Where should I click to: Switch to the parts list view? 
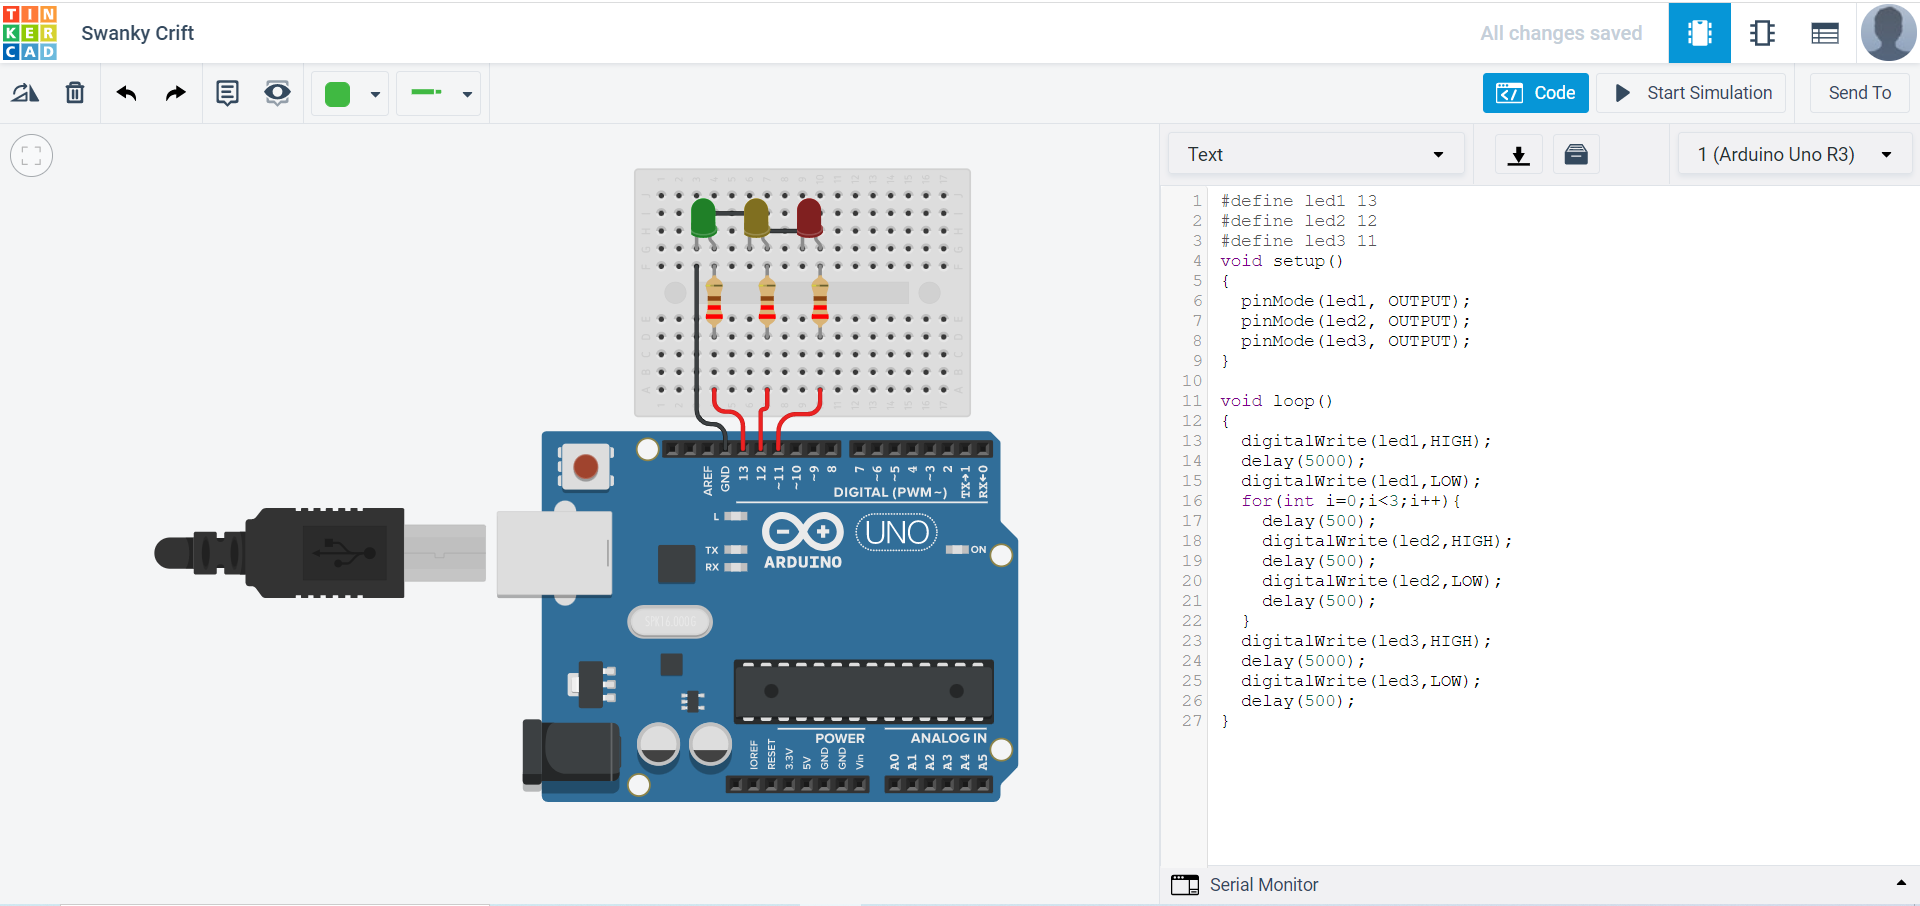pyautogui.click(x=1824, y=32)
